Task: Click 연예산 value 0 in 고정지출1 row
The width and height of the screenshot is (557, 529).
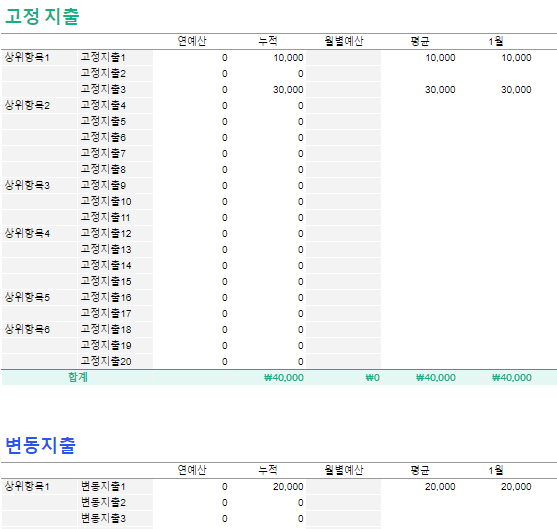Action: (x=225, y=58)
